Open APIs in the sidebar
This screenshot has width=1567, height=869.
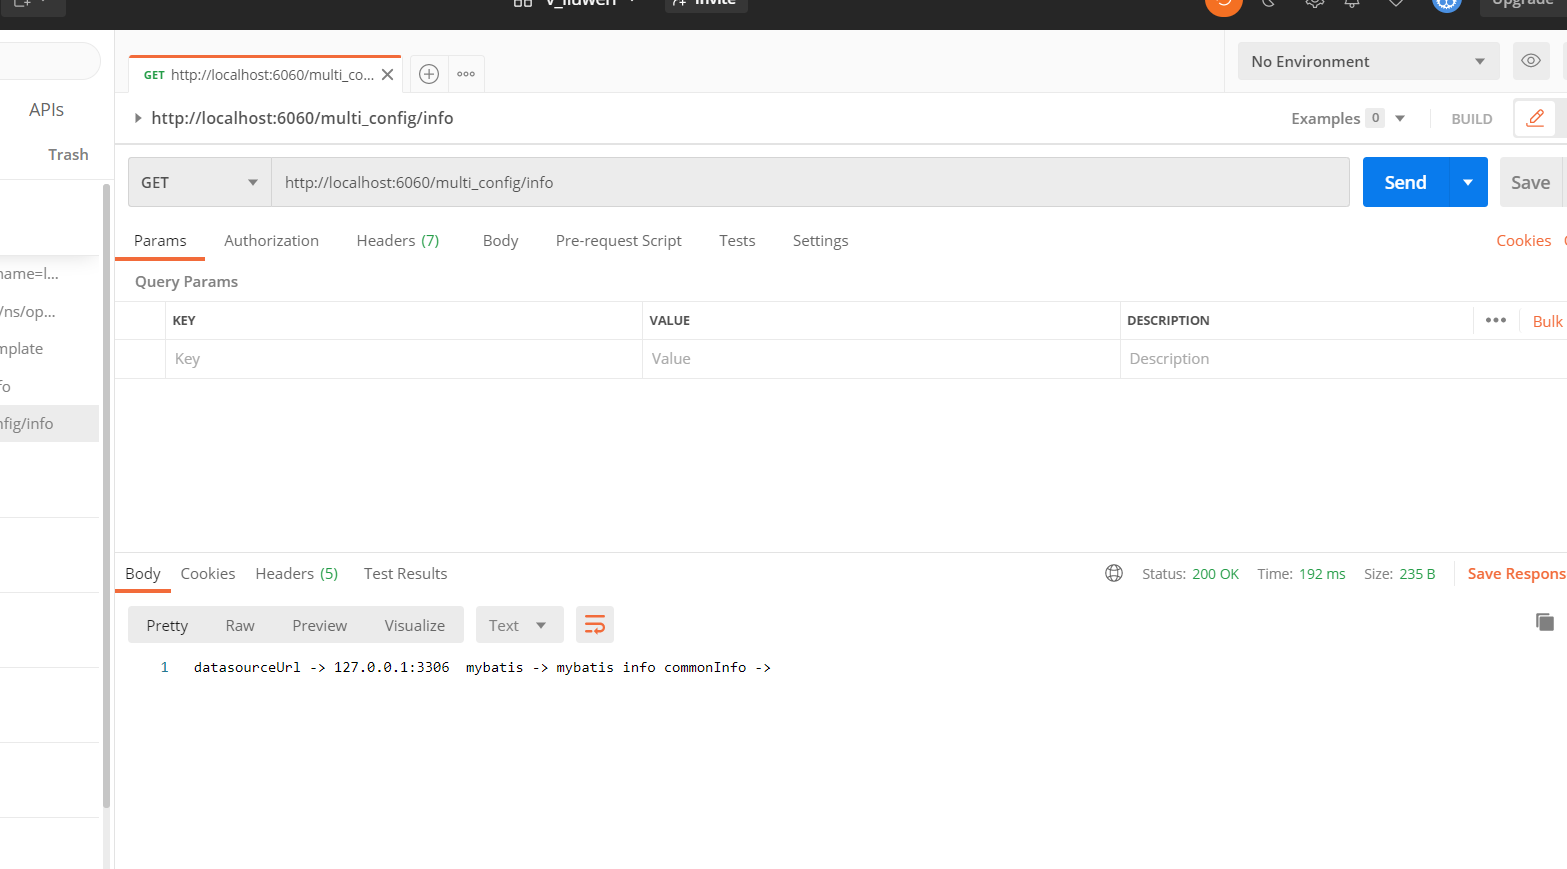tap(46, 110)
